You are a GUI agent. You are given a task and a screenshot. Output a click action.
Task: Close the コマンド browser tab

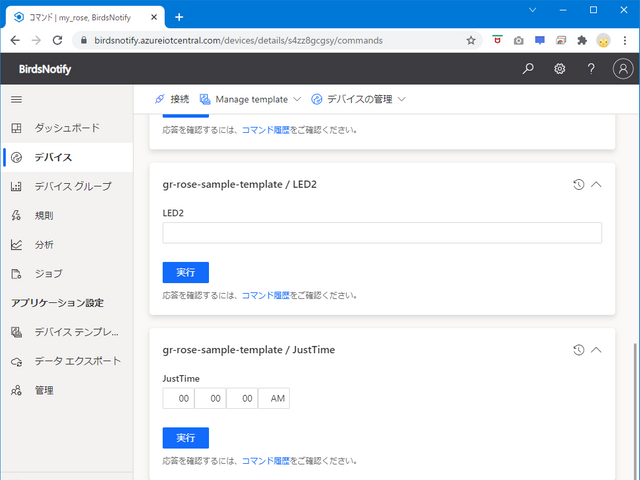(154, 17)
